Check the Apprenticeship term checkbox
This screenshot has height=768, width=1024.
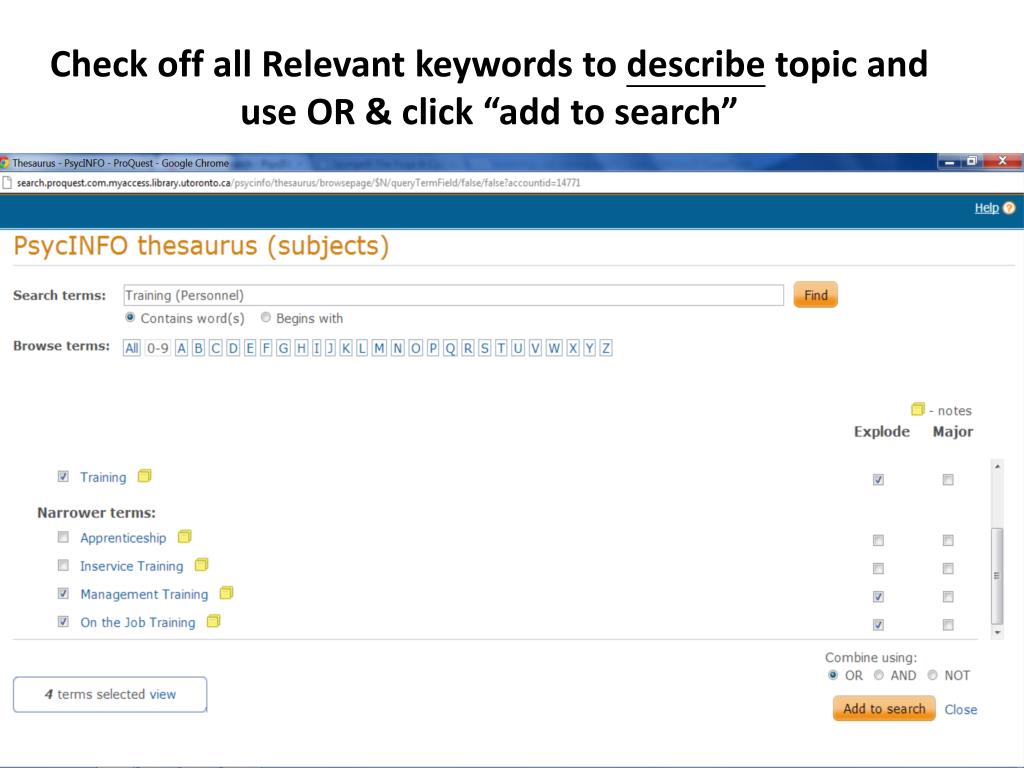[63, 537]
